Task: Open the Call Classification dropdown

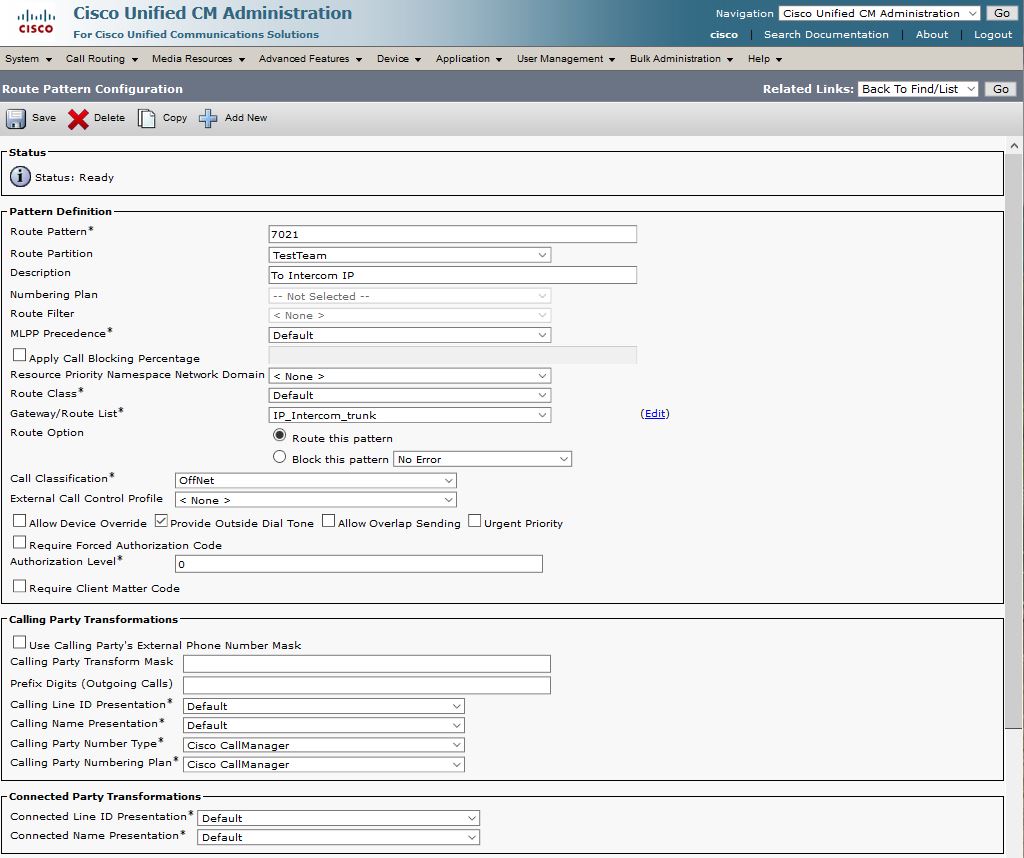Action: pos(316,480)
